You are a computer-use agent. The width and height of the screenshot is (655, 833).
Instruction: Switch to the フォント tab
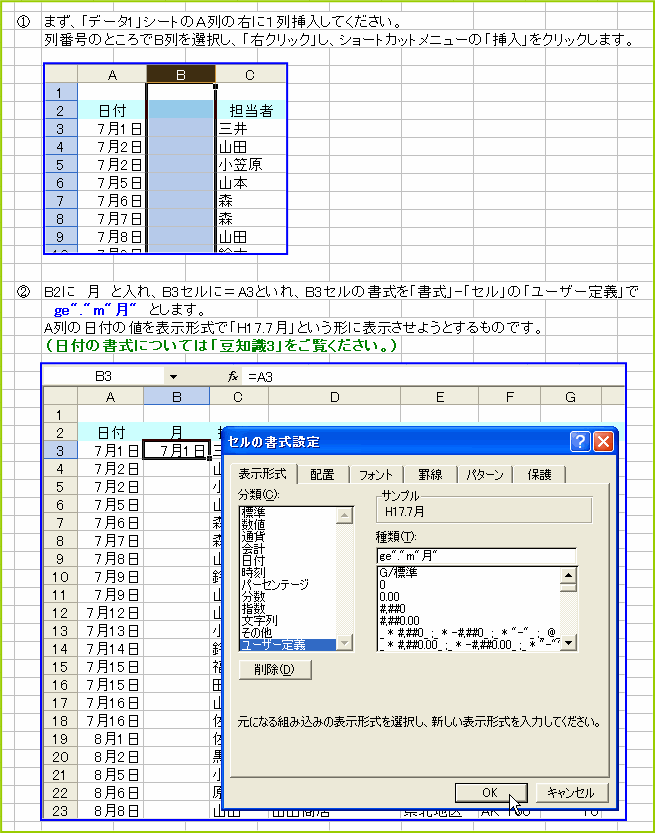[x=376, y=474]
